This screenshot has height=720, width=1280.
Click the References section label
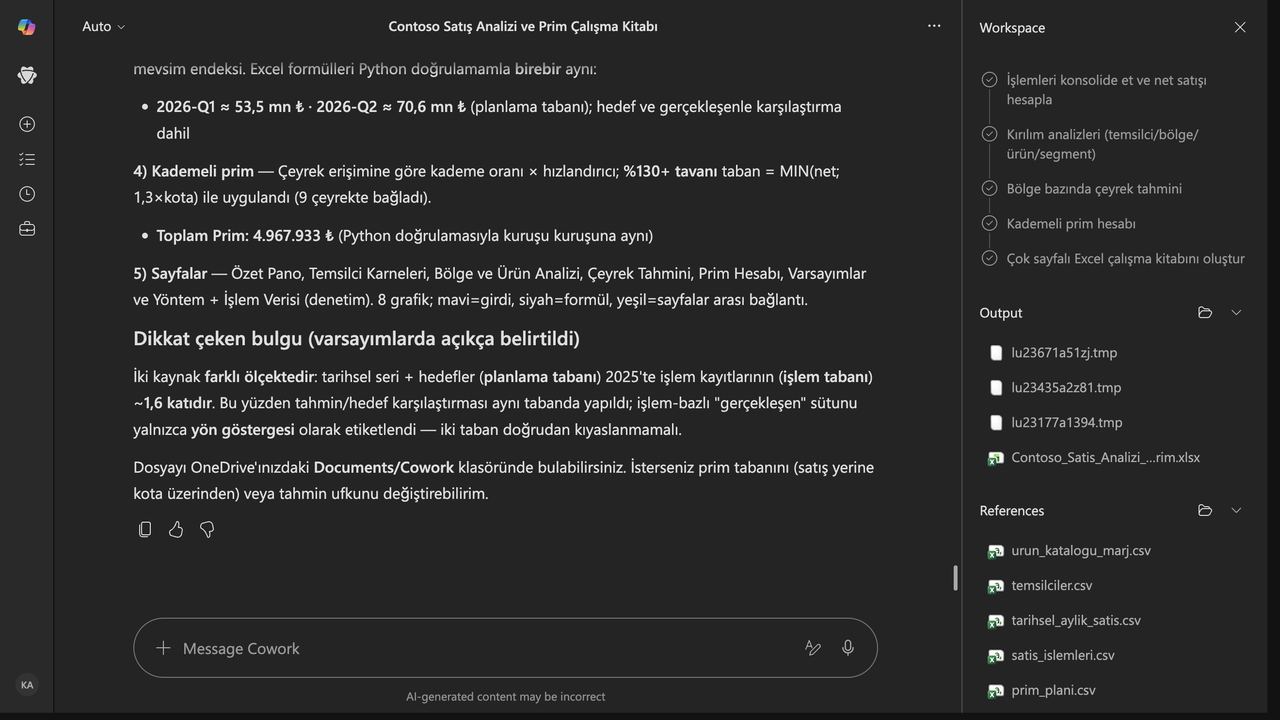(1012, 510)
